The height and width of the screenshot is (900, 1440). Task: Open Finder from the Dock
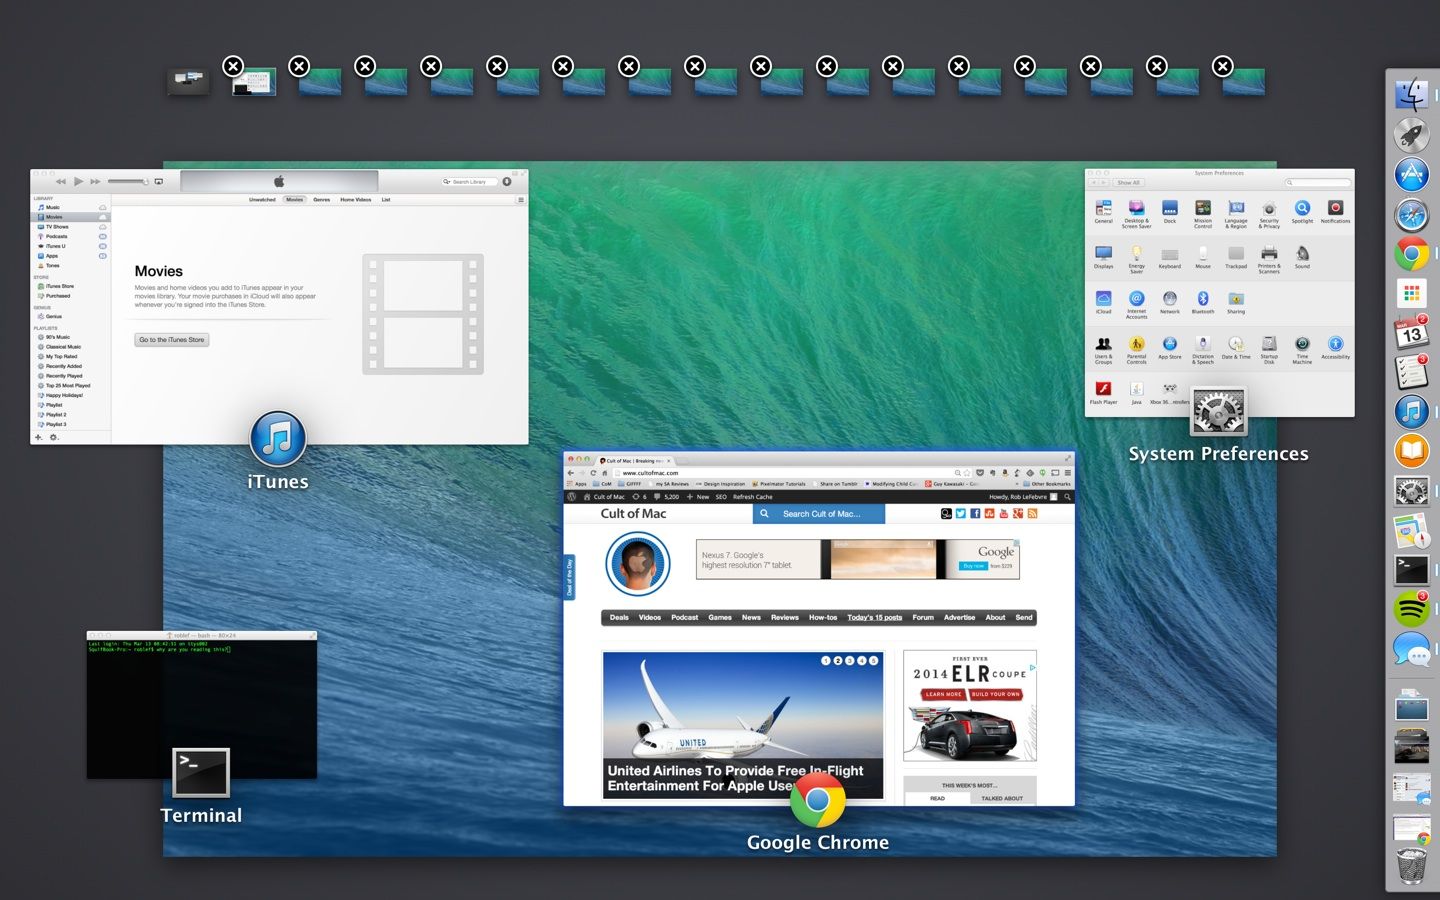[x=1411, y=95]
